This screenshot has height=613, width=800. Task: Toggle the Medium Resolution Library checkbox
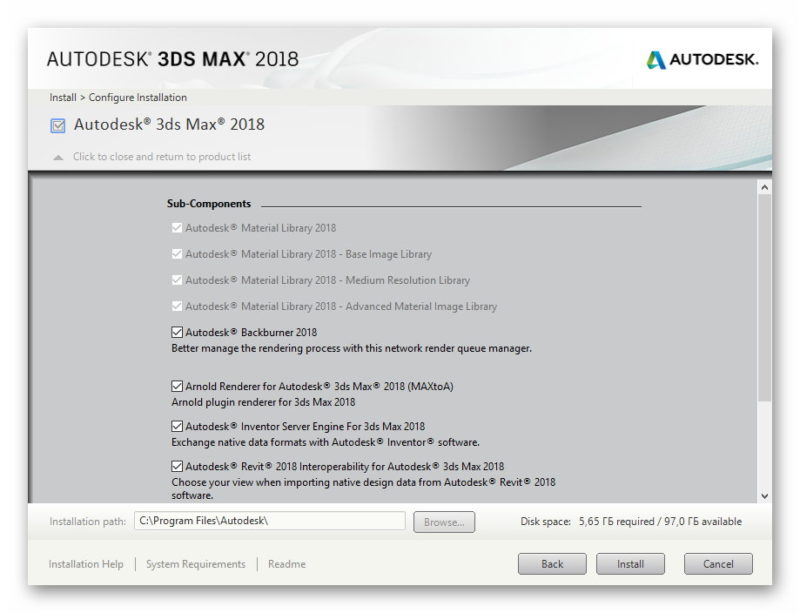[x=177, y=280]
